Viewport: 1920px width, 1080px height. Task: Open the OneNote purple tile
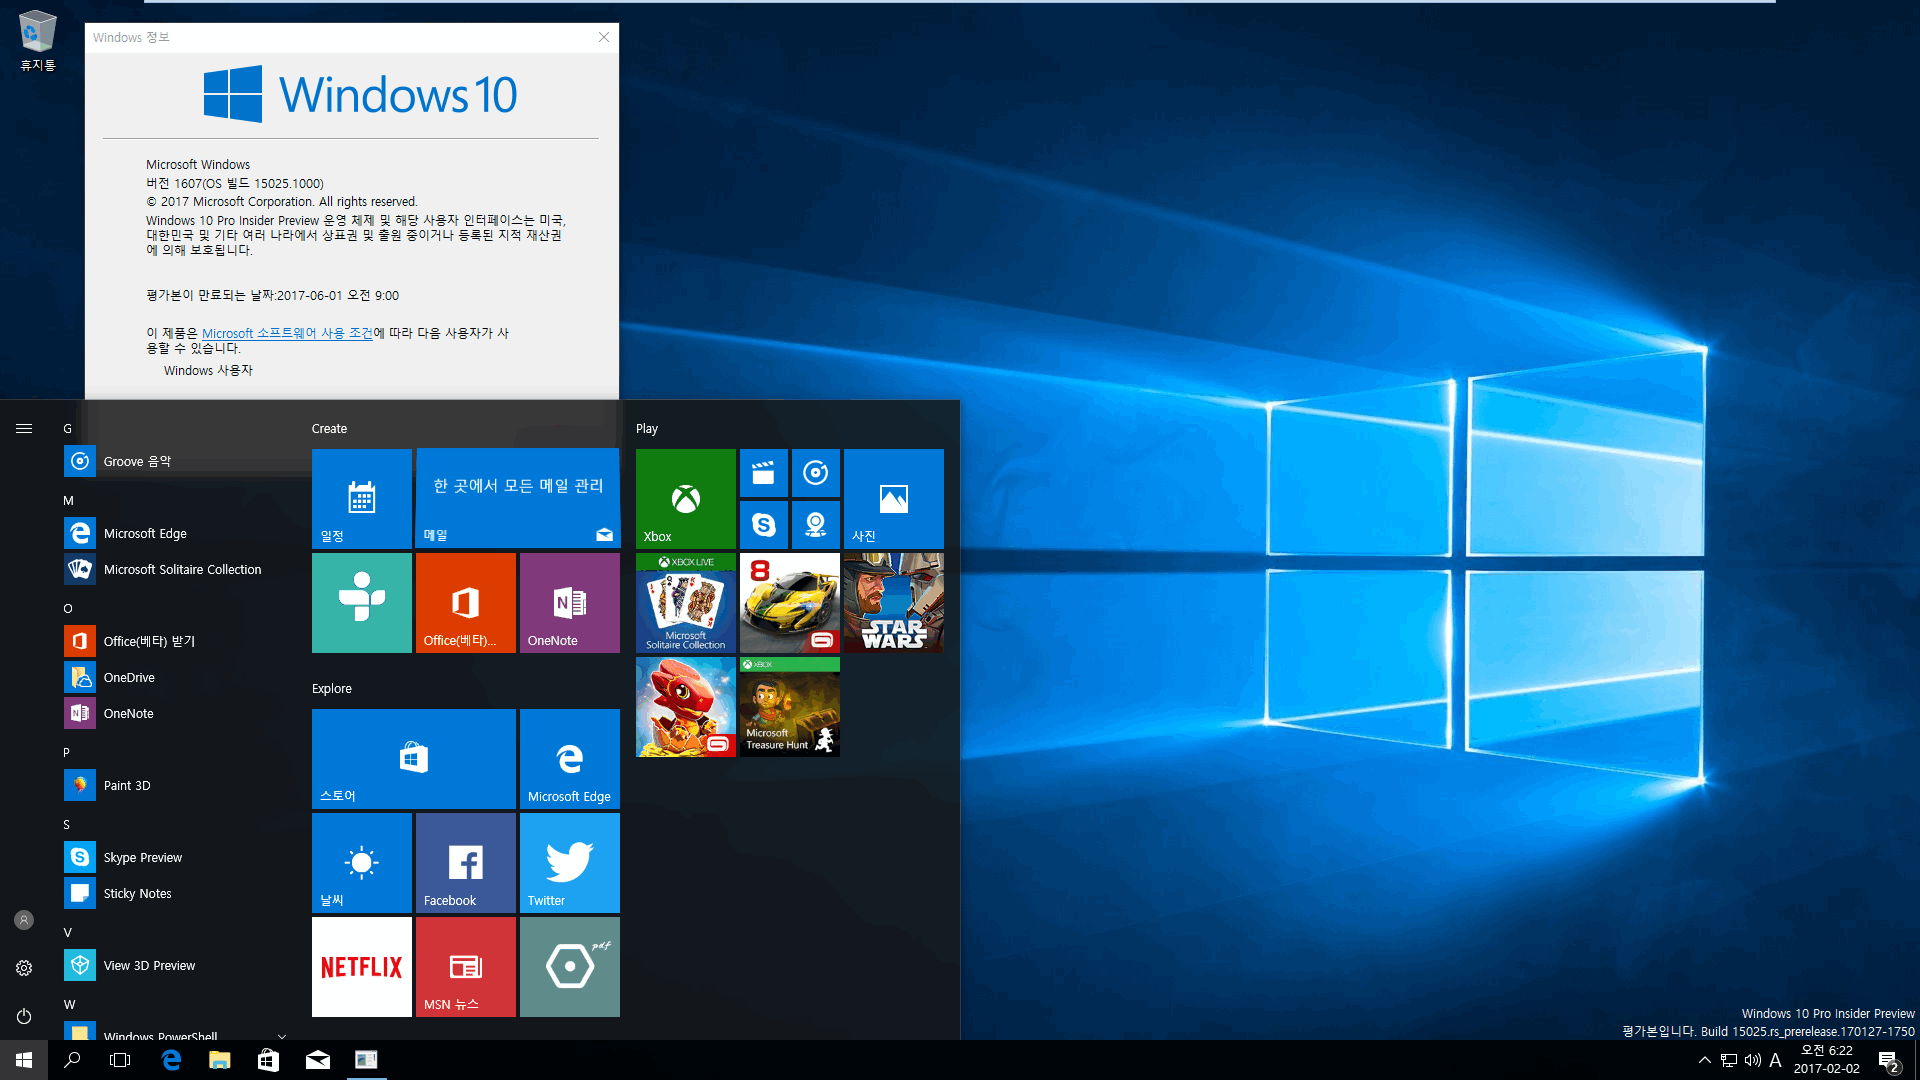pos(570,603)
